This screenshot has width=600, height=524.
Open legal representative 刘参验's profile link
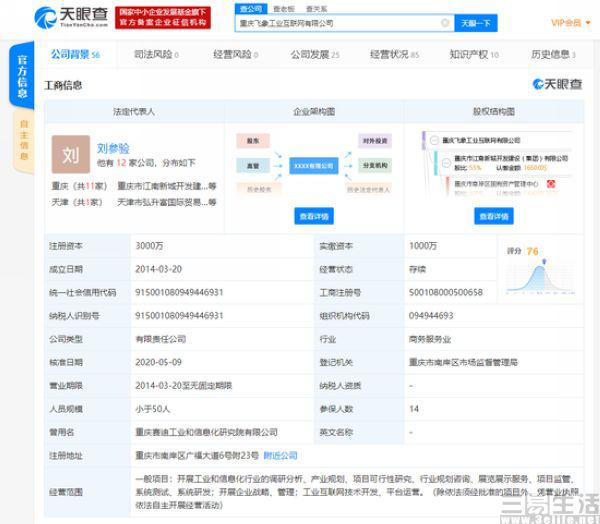[x=113, y=148]
